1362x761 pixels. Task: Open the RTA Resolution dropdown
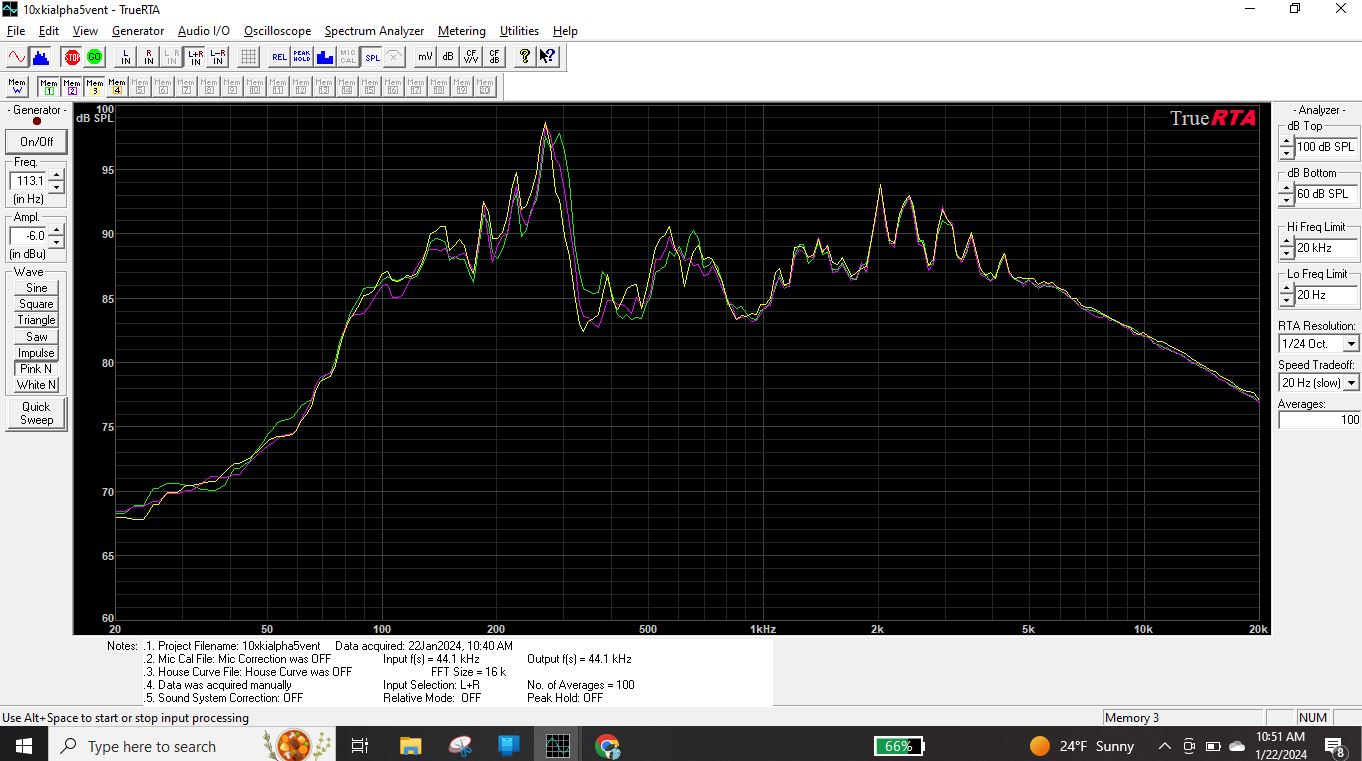[x=1351, y=344]
